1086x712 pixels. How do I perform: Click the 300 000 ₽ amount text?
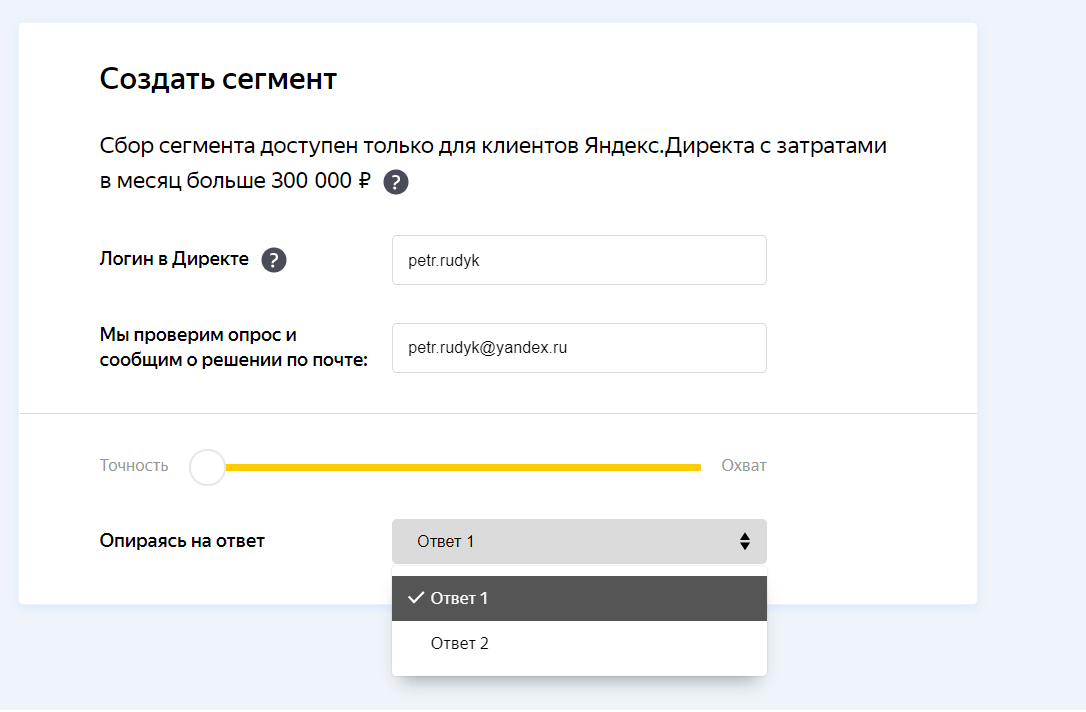tap(320, 182)
